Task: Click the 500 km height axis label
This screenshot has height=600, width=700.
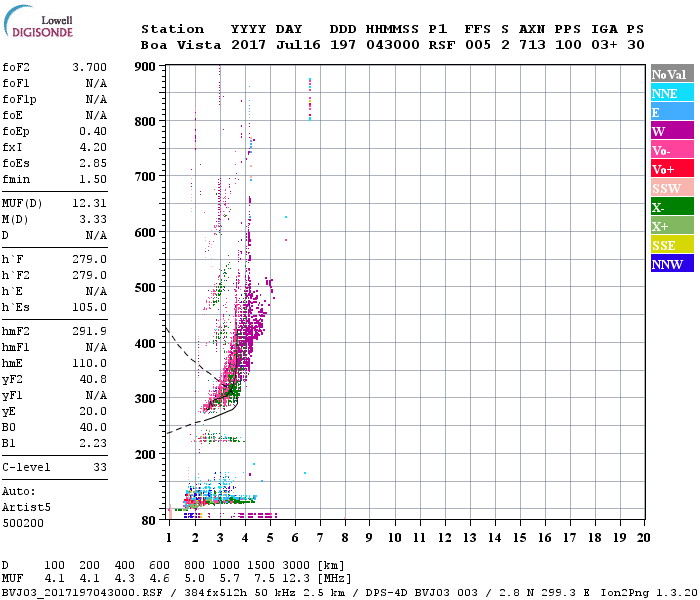Action: tap(145, 288)
